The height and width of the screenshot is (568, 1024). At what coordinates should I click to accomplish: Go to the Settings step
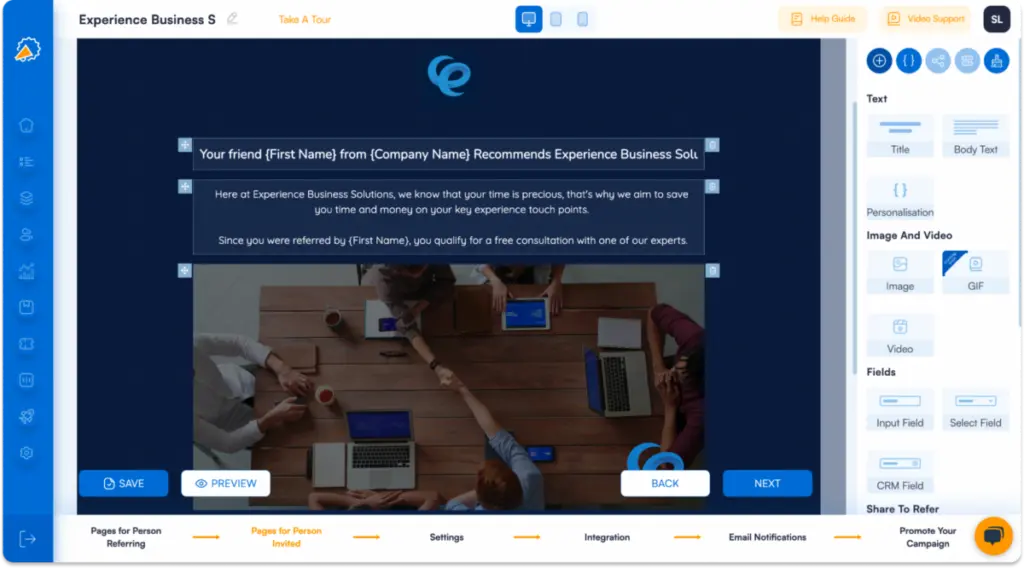pos(446,537)
